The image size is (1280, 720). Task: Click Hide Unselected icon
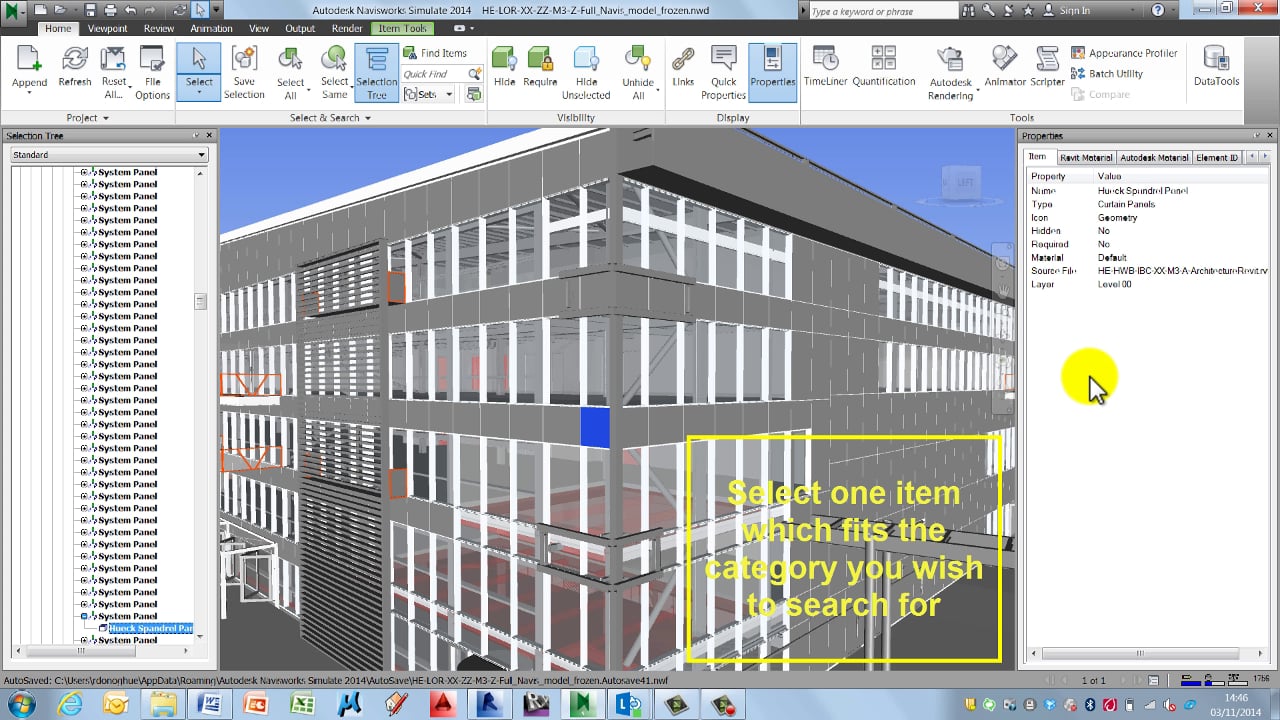pyautogui.click(x=586, y=59)
